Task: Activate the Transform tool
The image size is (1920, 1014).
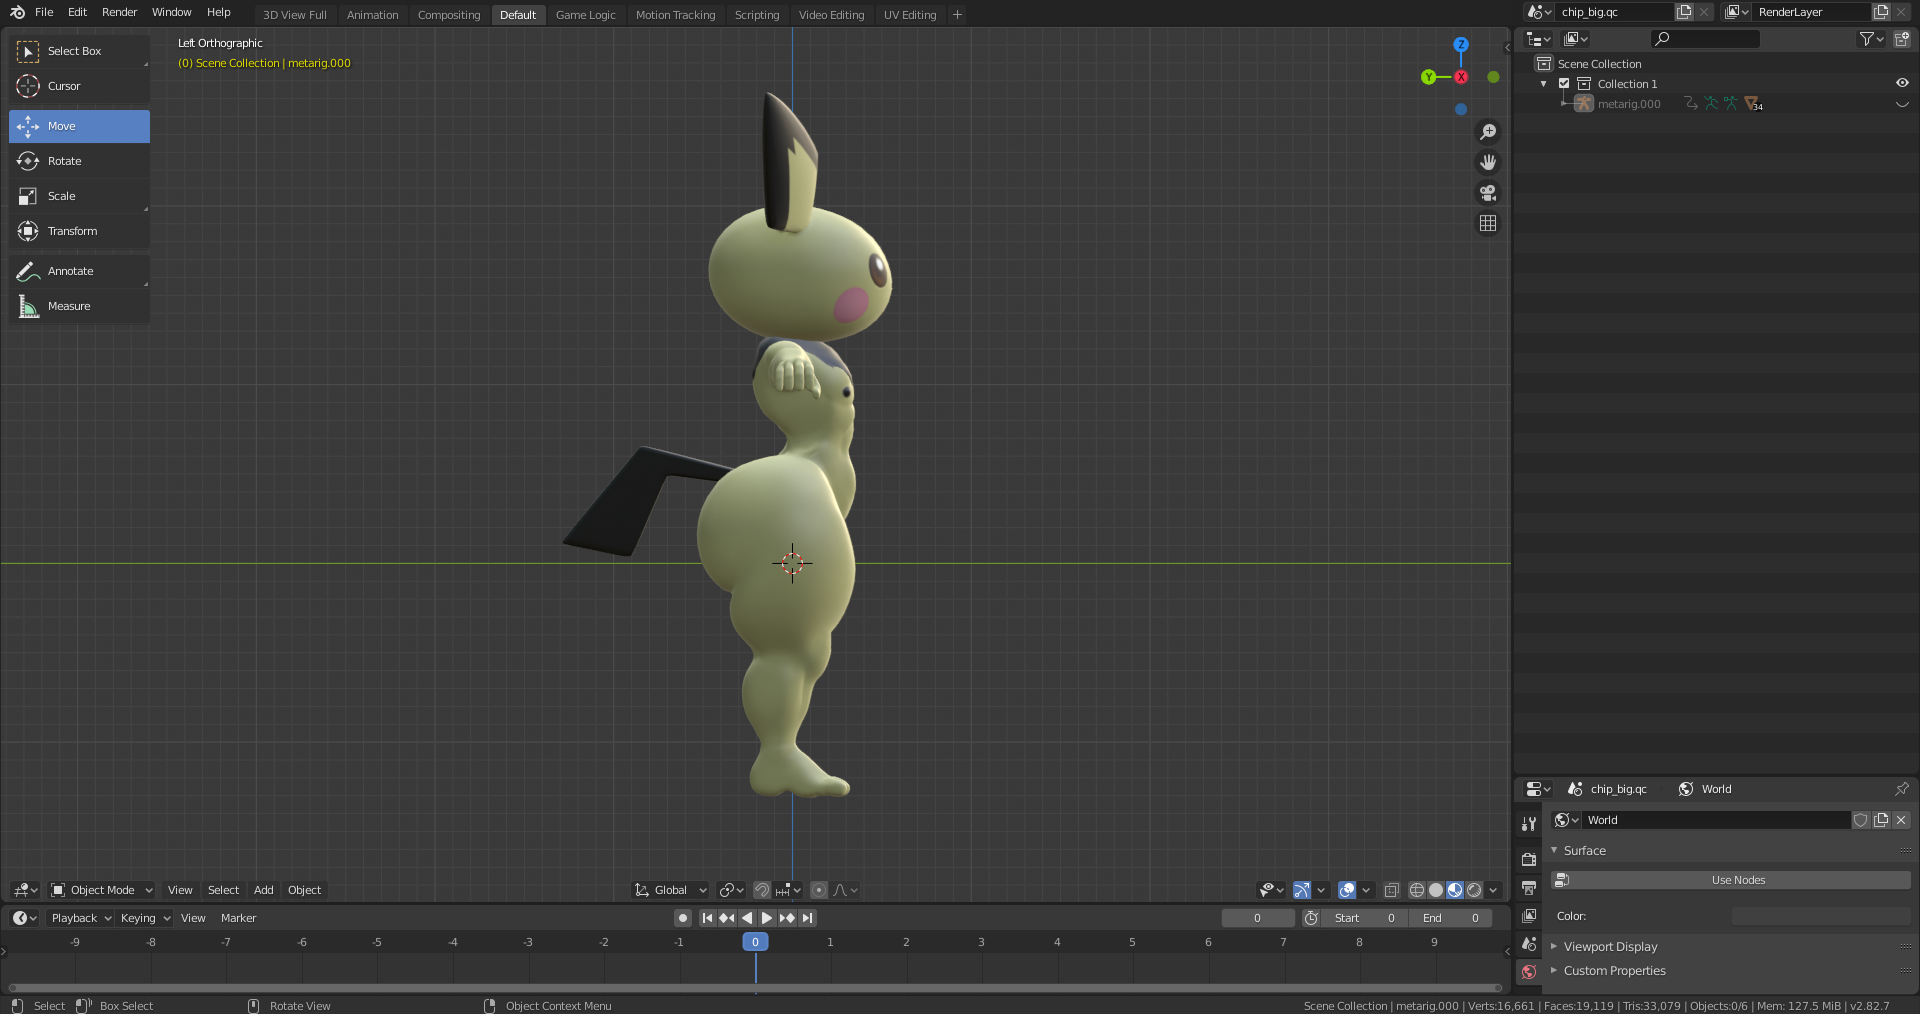Action: point(79,231)
